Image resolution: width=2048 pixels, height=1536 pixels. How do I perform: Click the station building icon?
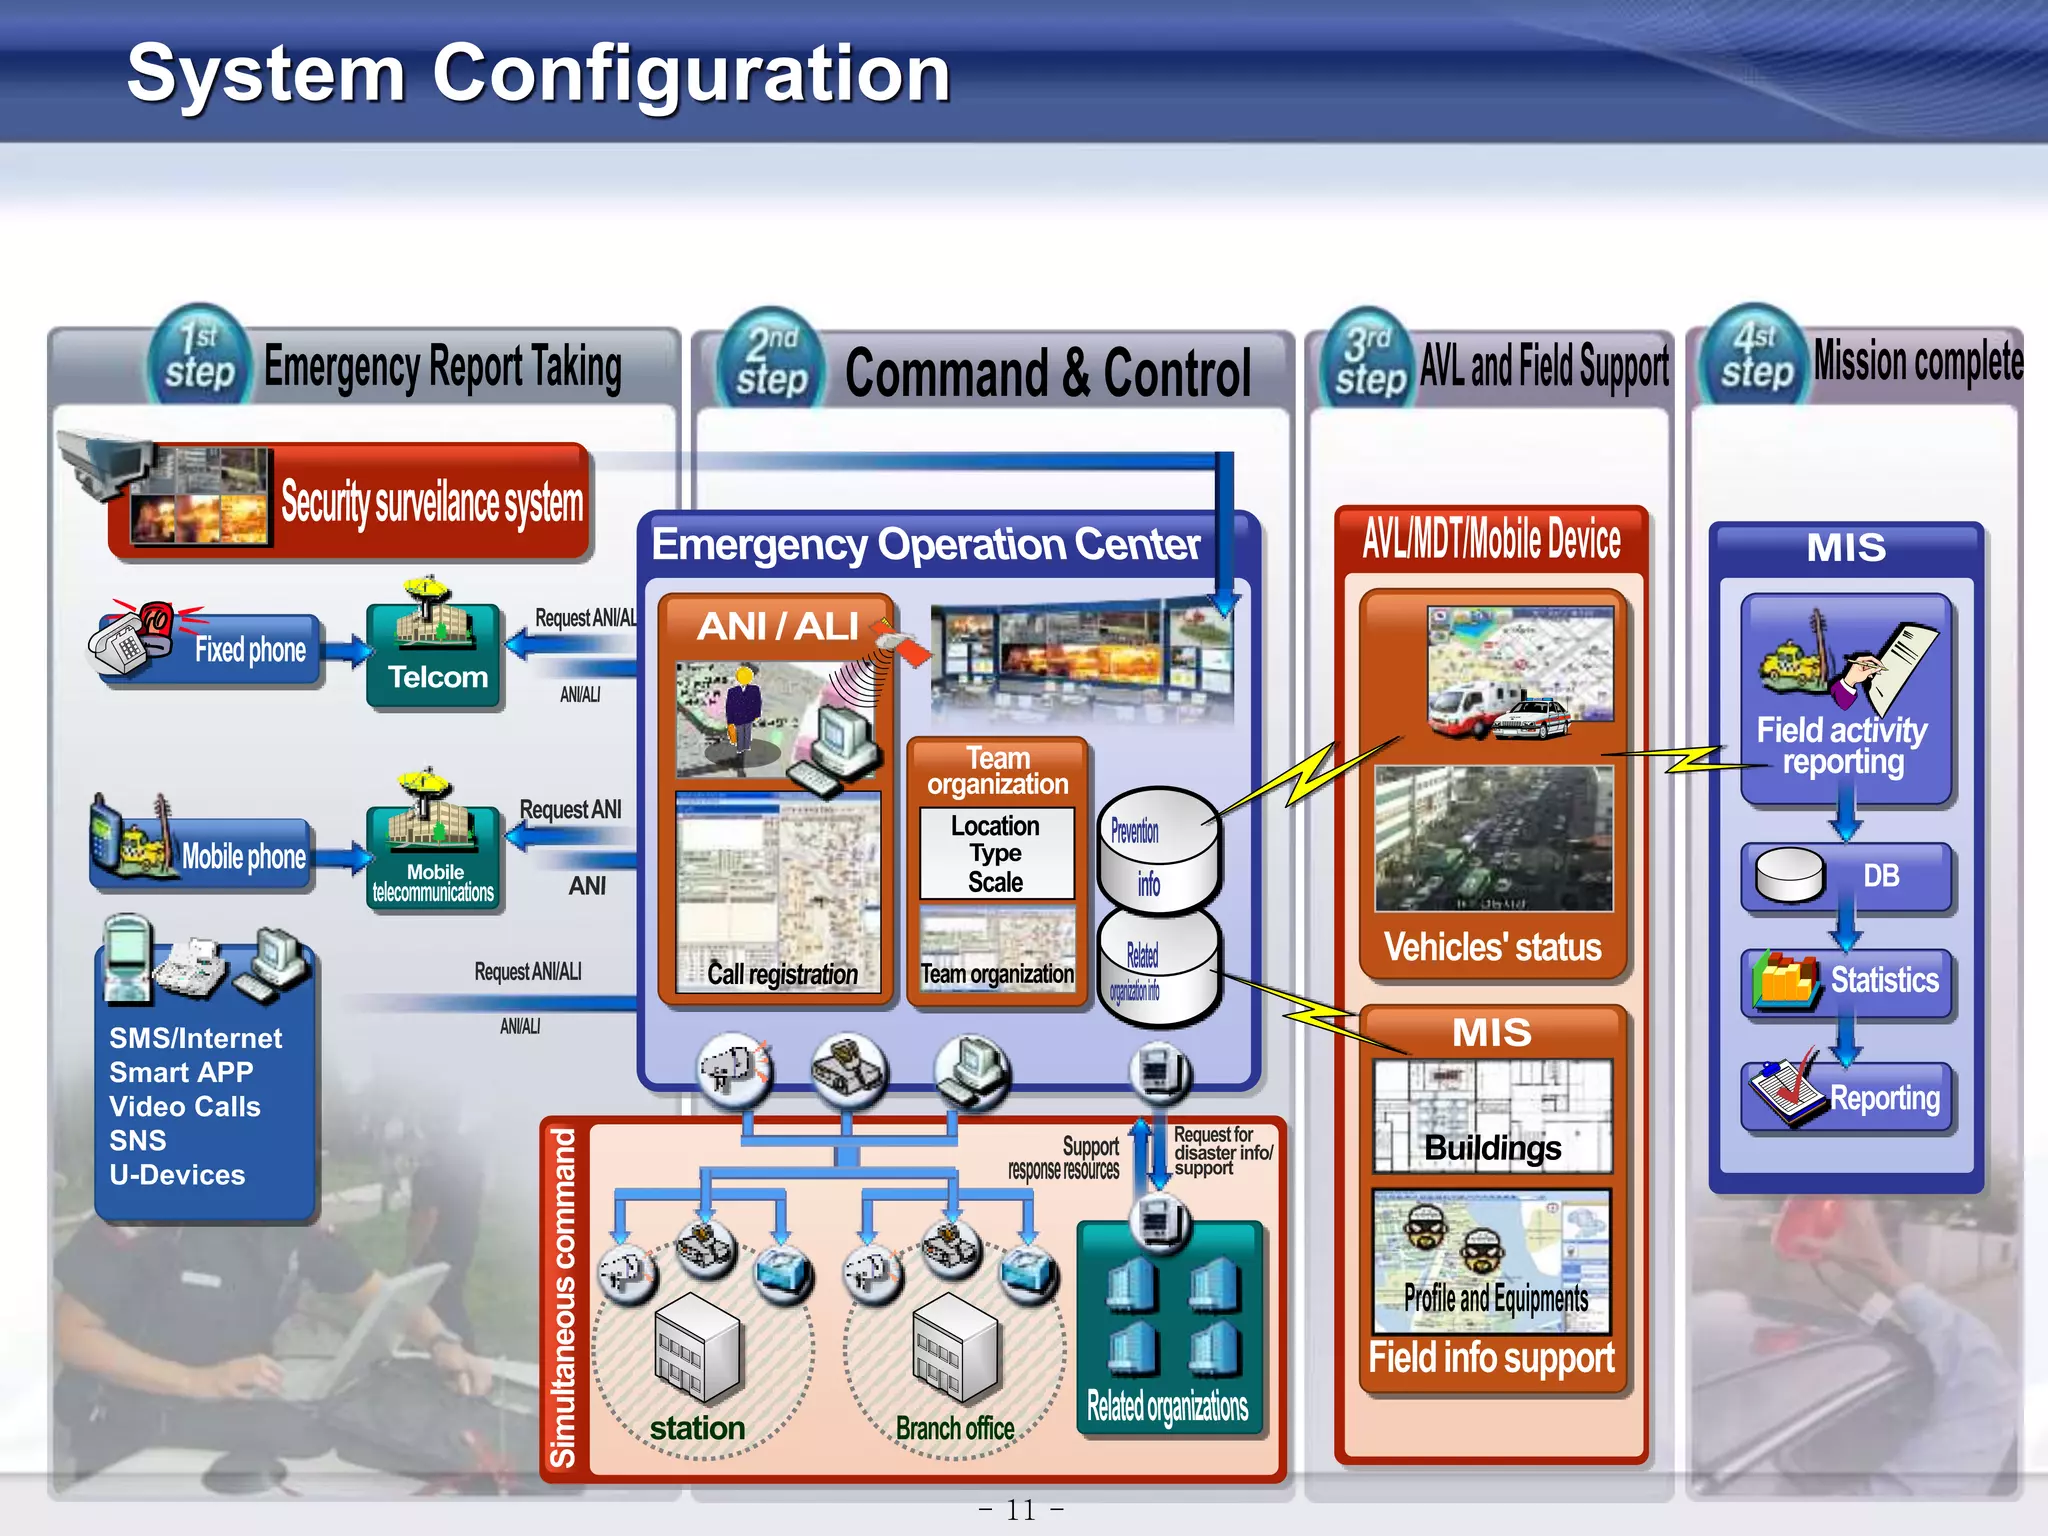[x=697, y=1347]
